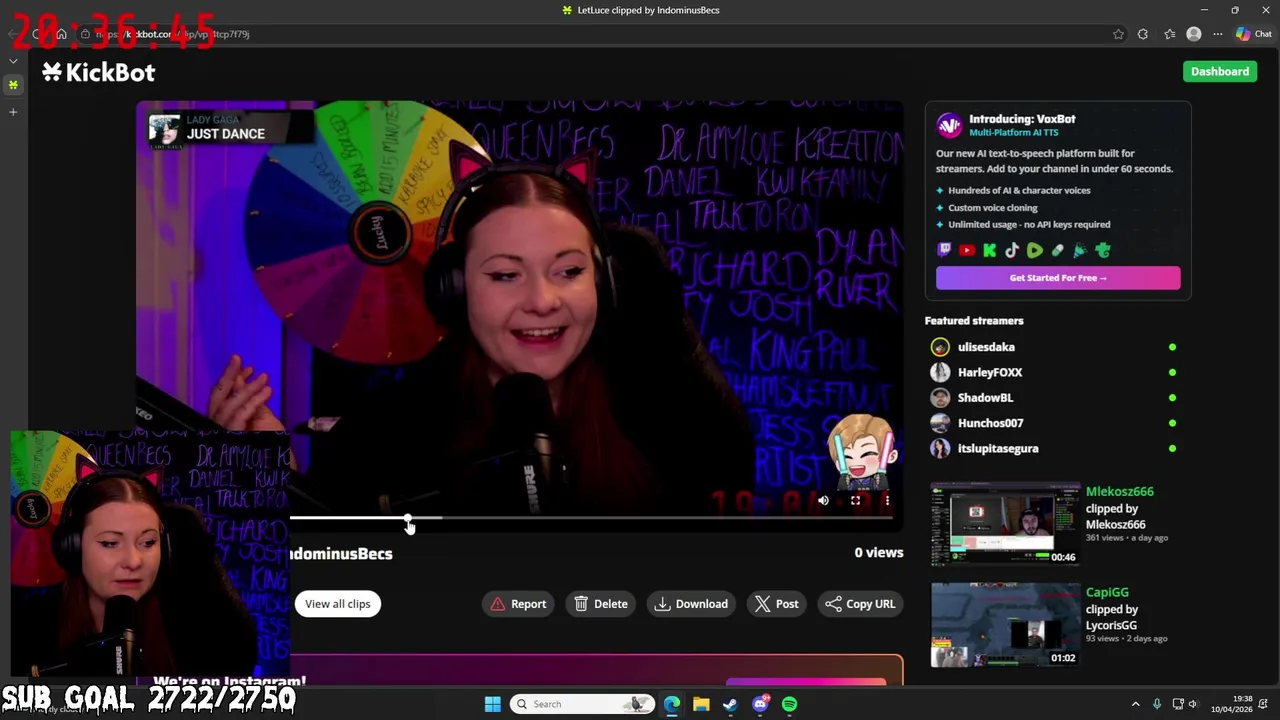Click the party popper icon in VoxBot card
The width and height of the screenshot is (1280, 720).
tap(1080, 250)
